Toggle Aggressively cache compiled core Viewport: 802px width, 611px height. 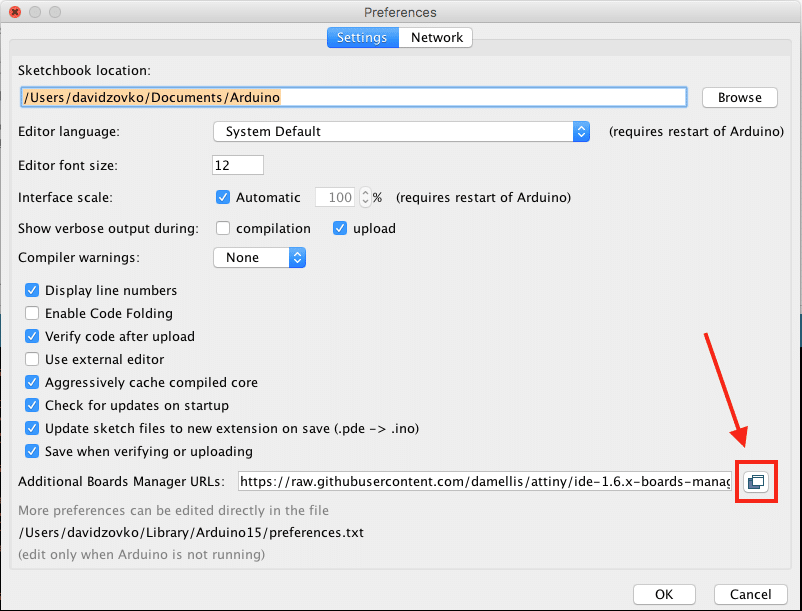coord(32,382)
